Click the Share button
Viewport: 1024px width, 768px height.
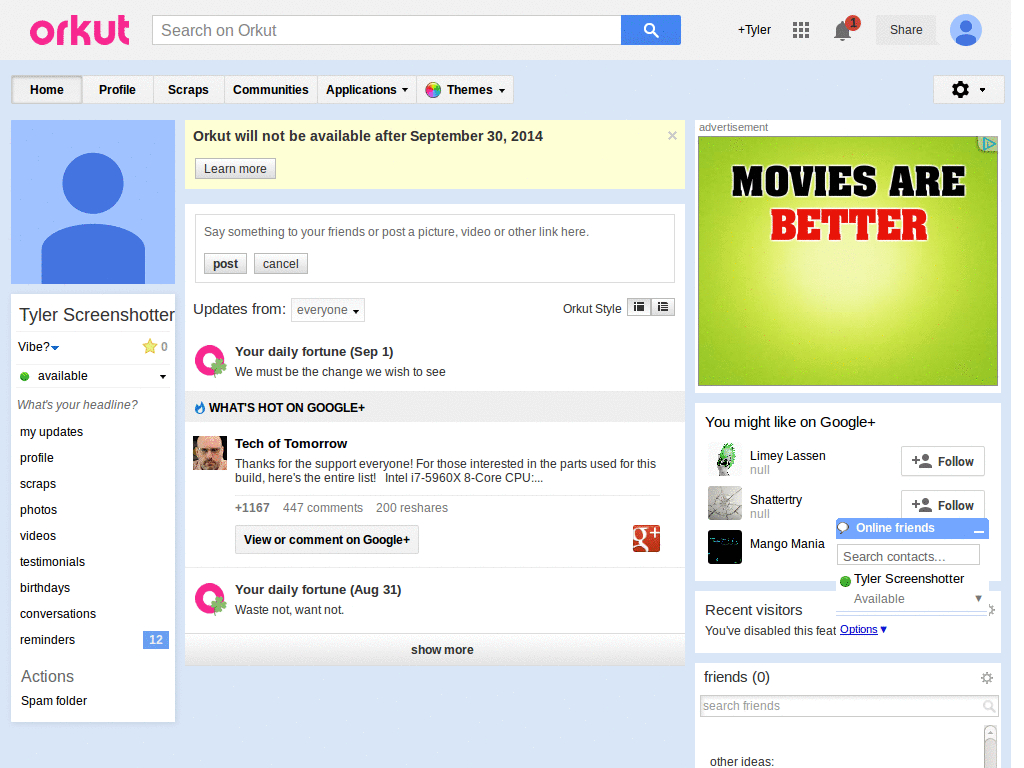[906, 30]
